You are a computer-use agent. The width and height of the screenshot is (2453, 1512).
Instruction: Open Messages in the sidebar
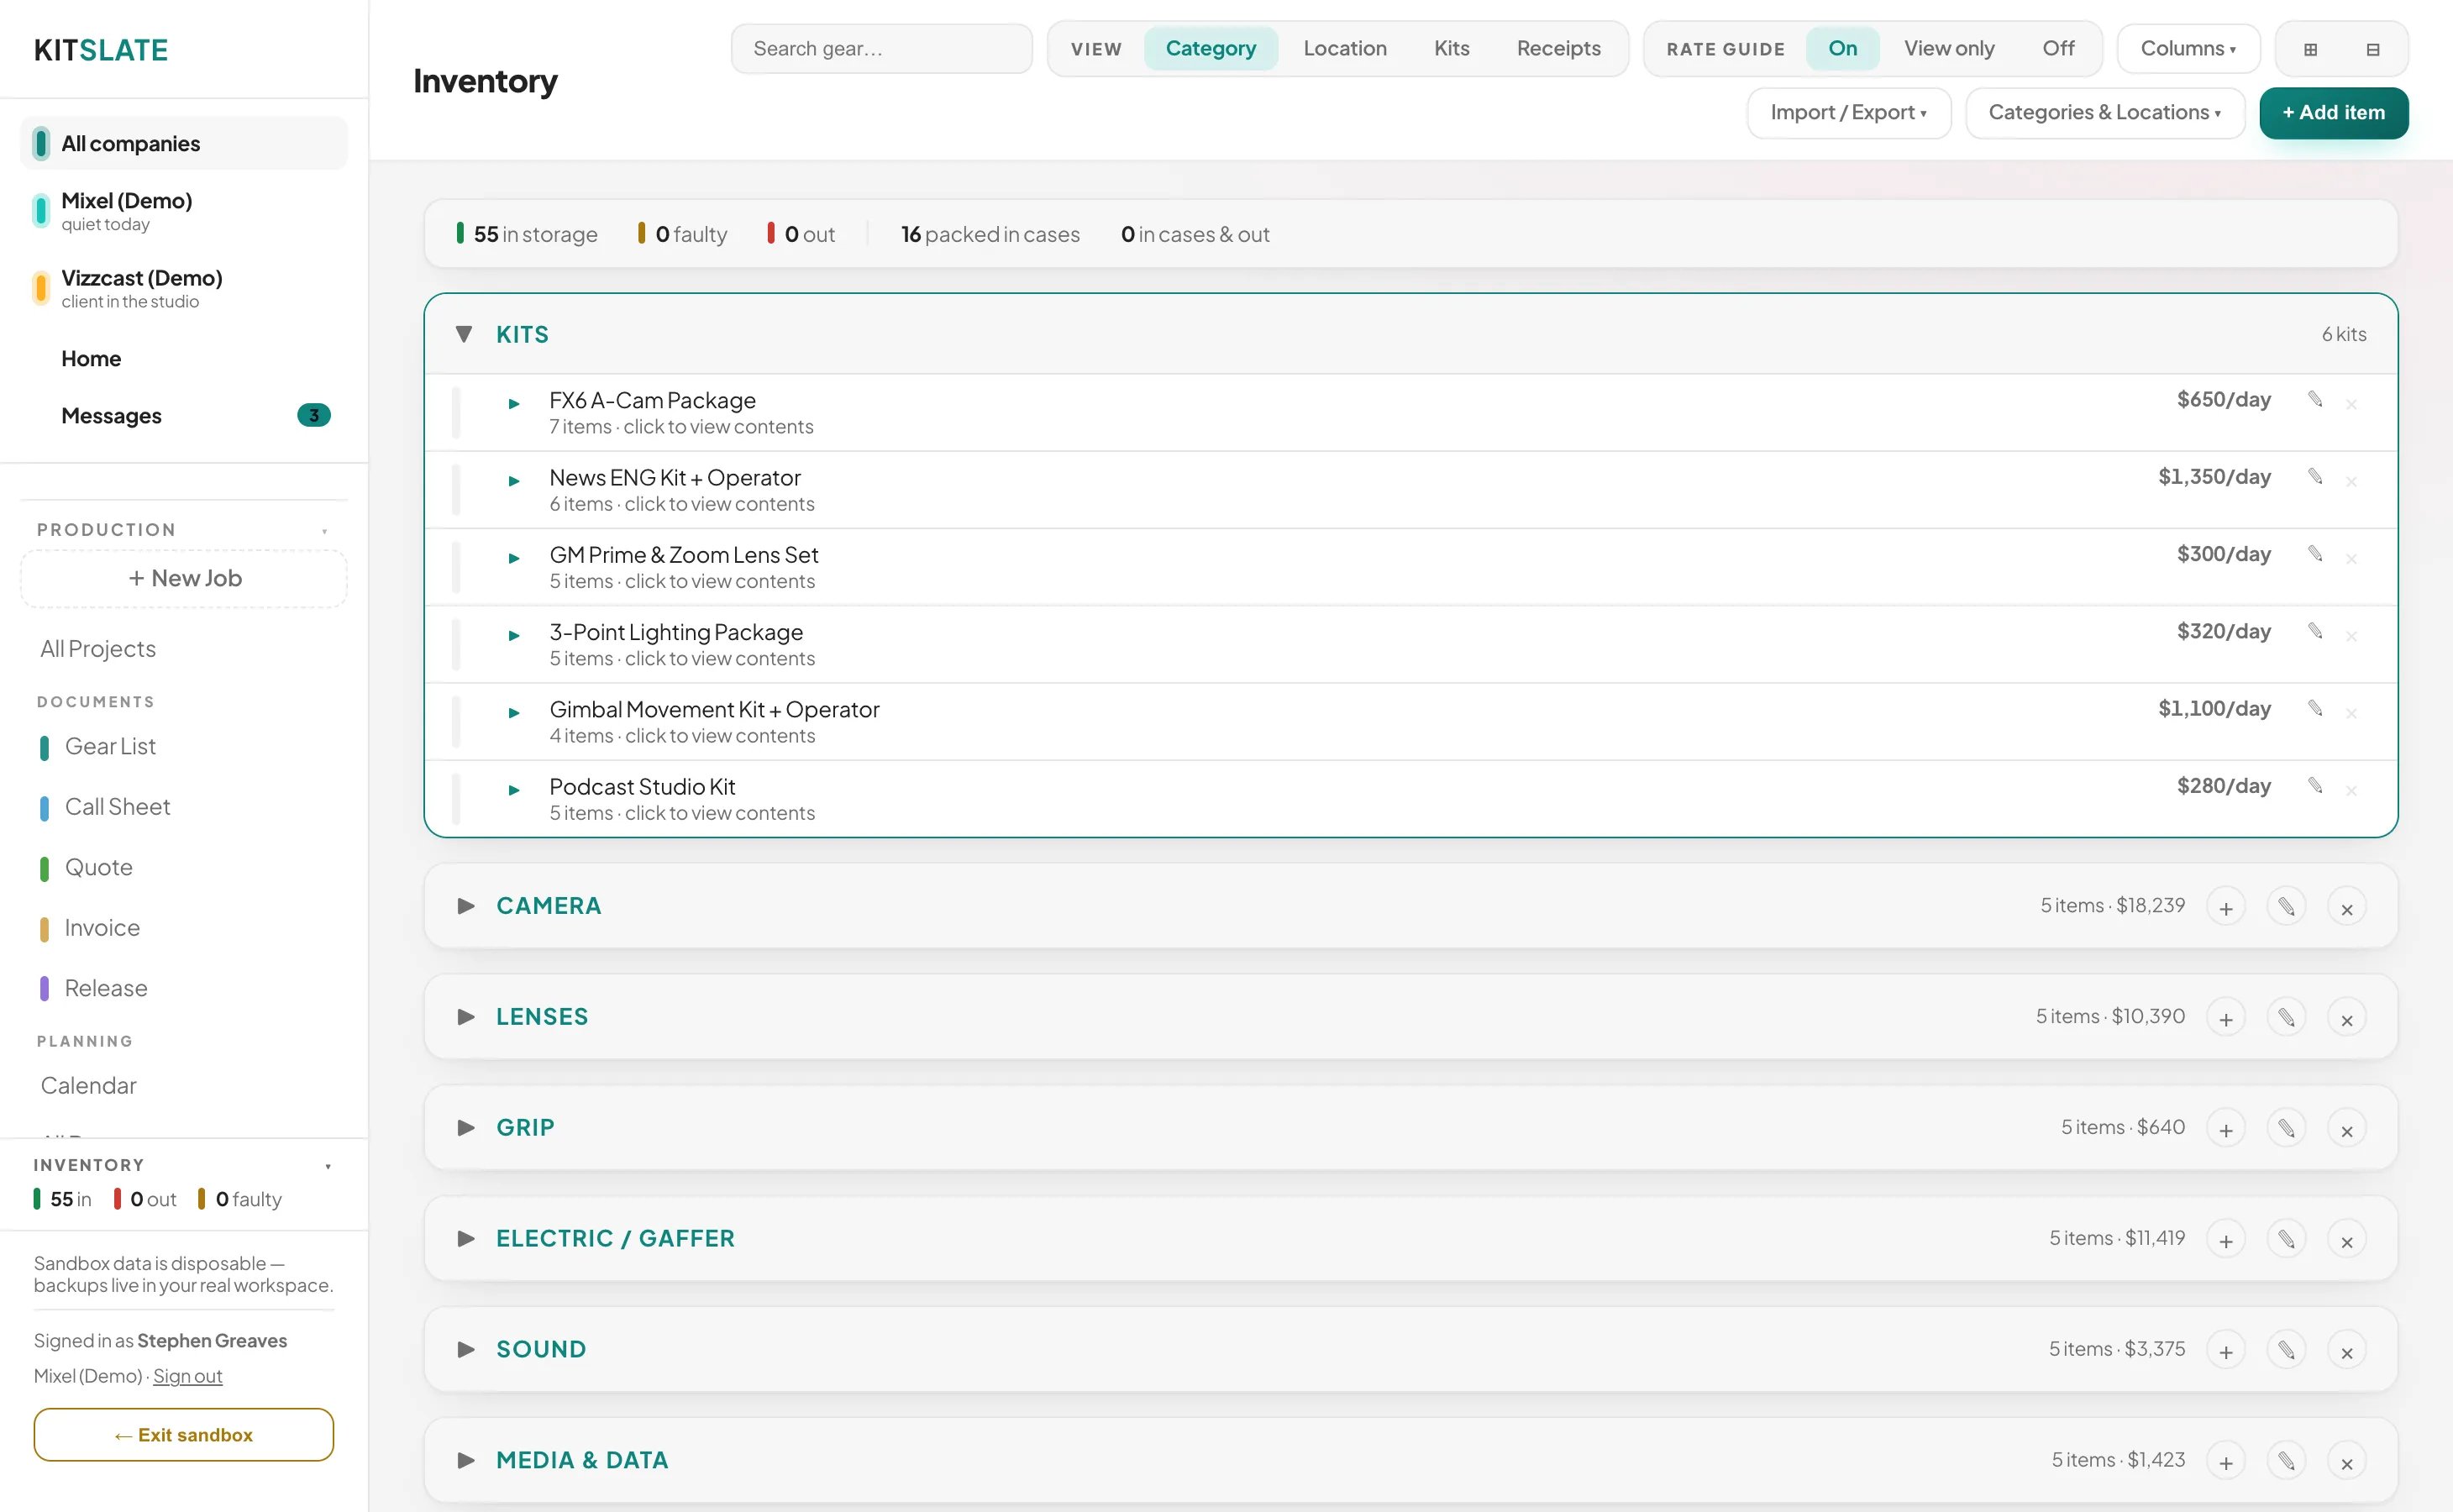click(184, 415)
